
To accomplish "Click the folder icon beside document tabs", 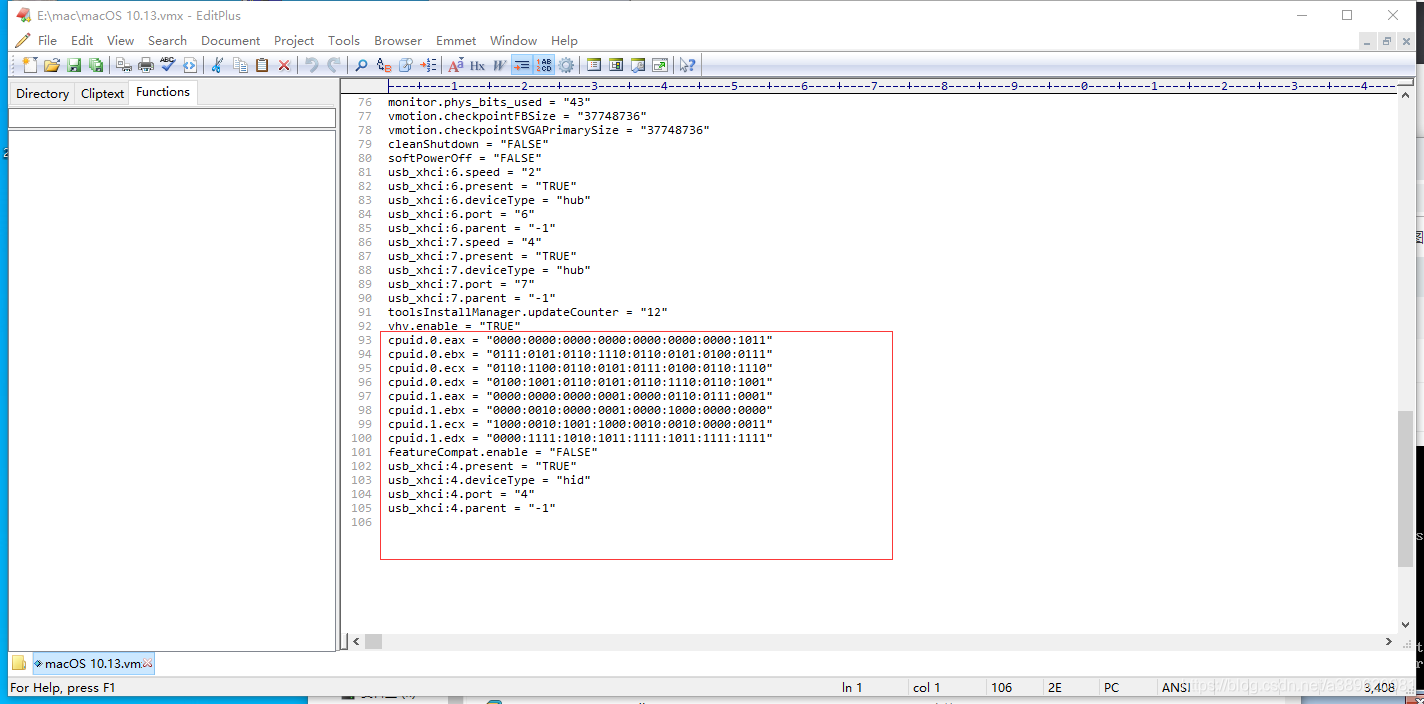I will (x=19, y=663).
